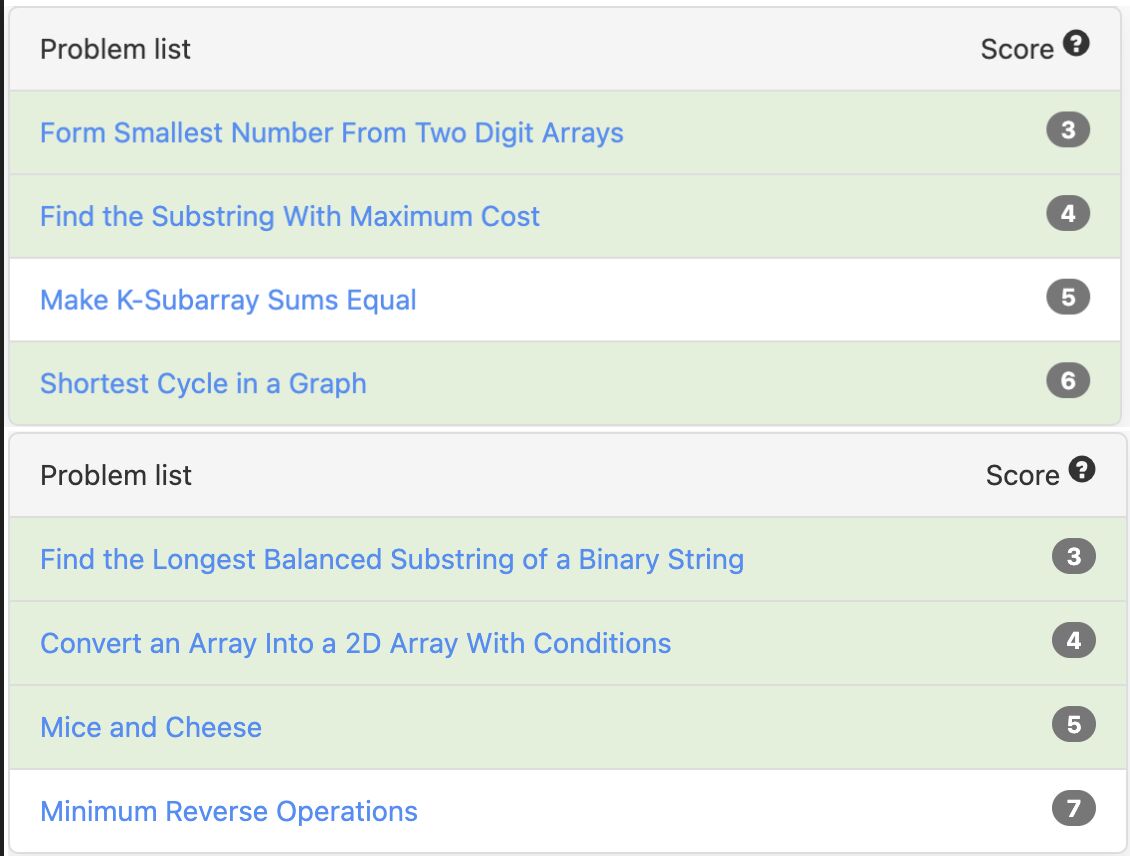The width and height of the screenshot is (1130, 856).
Task: Click score badge 4 for Convert an Array
Action: click(1074, 640)
